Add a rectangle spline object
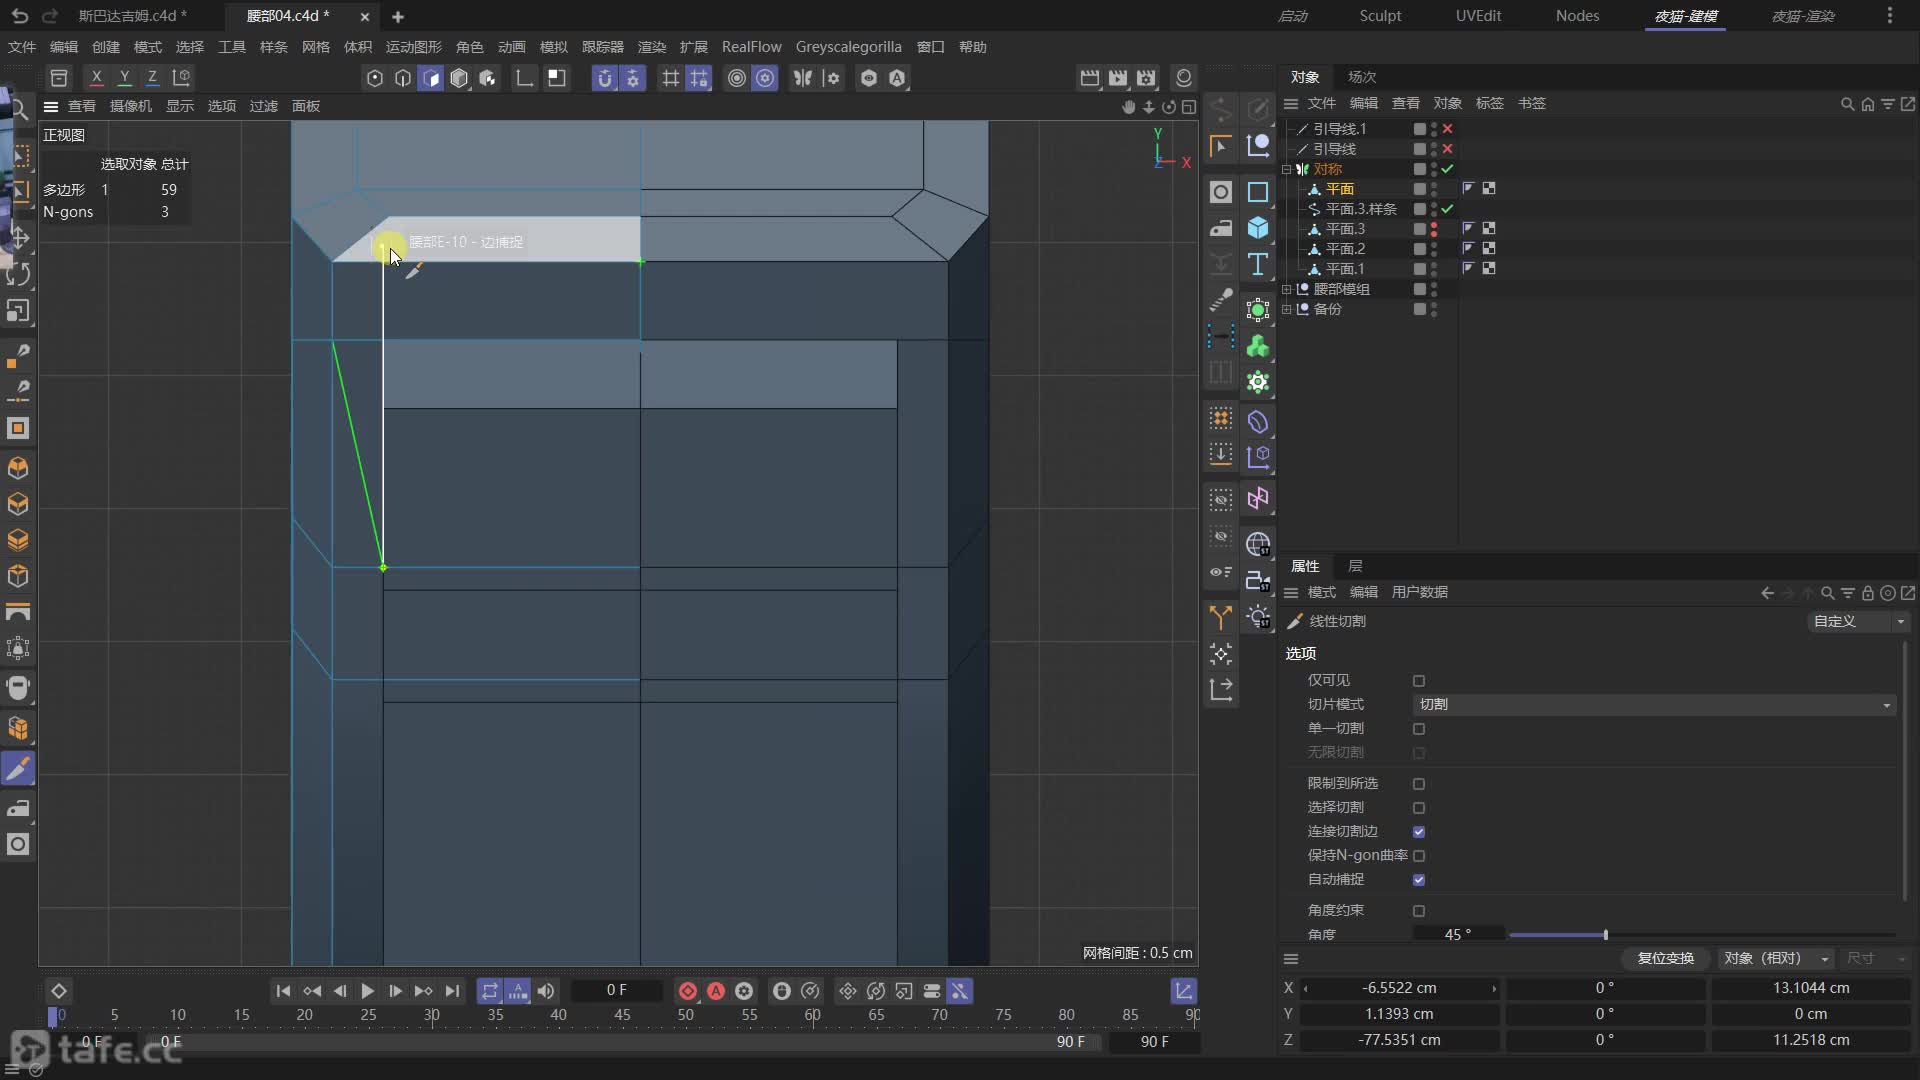The image size is (1920, 1080). pyautogui.click(x=1258, y=192)
